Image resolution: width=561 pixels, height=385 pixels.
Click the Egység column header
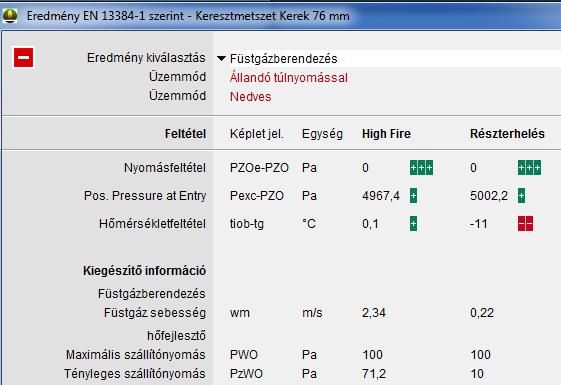pyautogui.click(x=322, y=134)
